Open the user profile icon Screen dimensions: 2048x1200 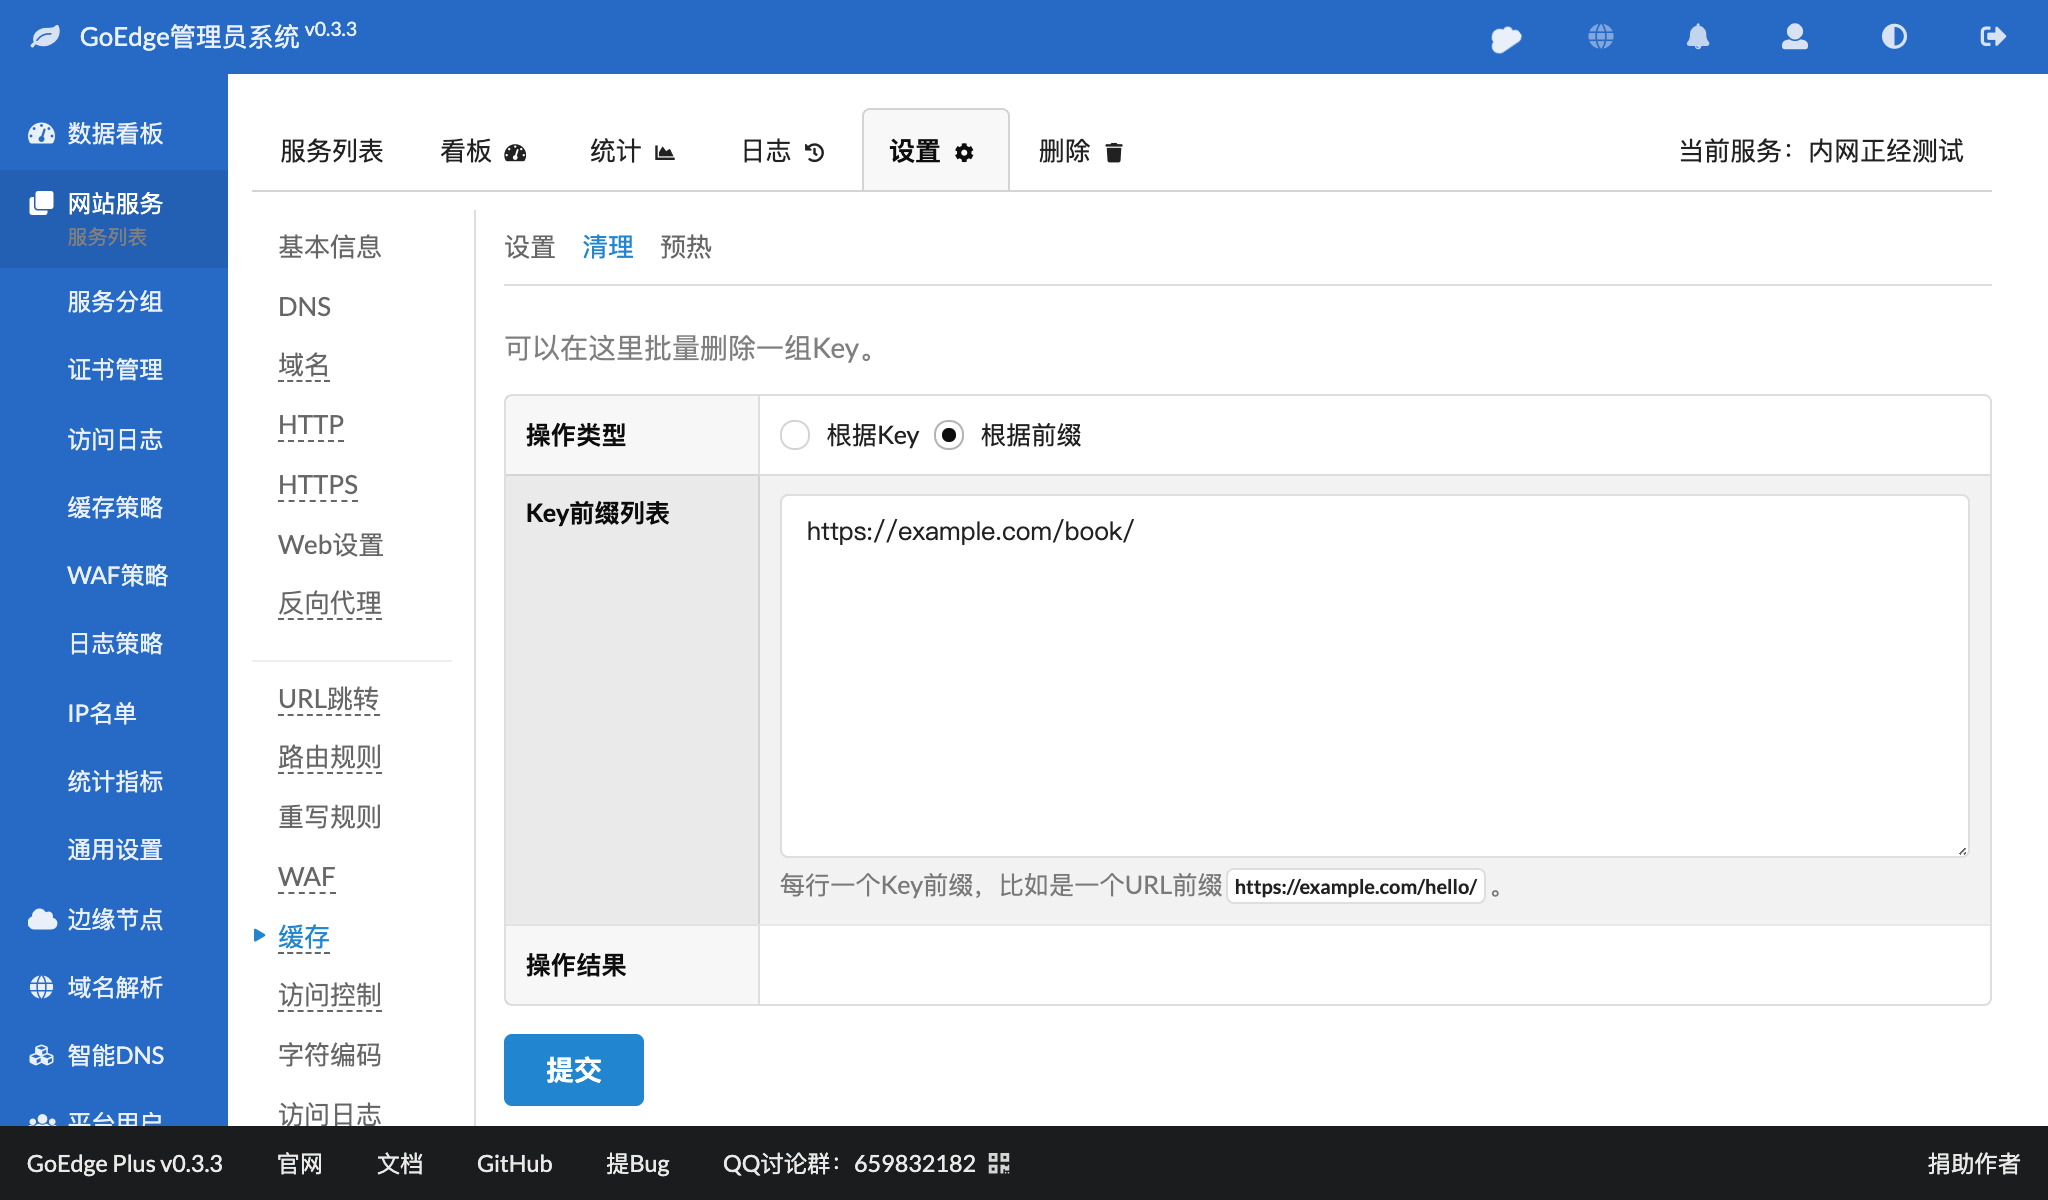(1795, 37)
